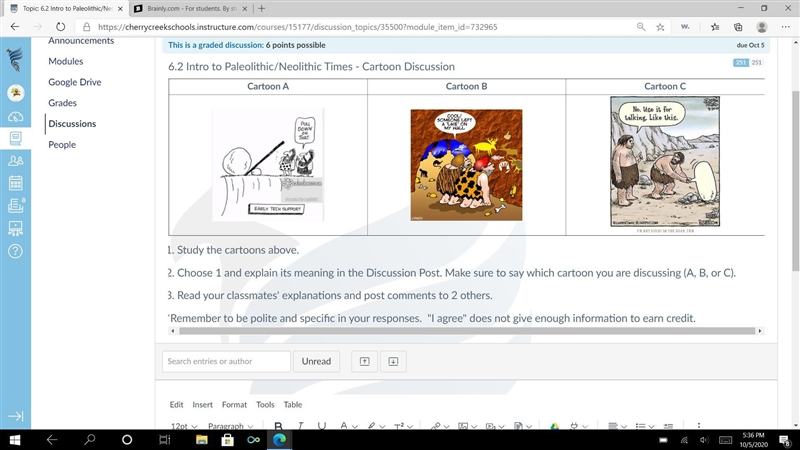The height and width of the screenshot is (450, 800).
Task: Open the Paragraph style dropdown
Action: [231, 426]
